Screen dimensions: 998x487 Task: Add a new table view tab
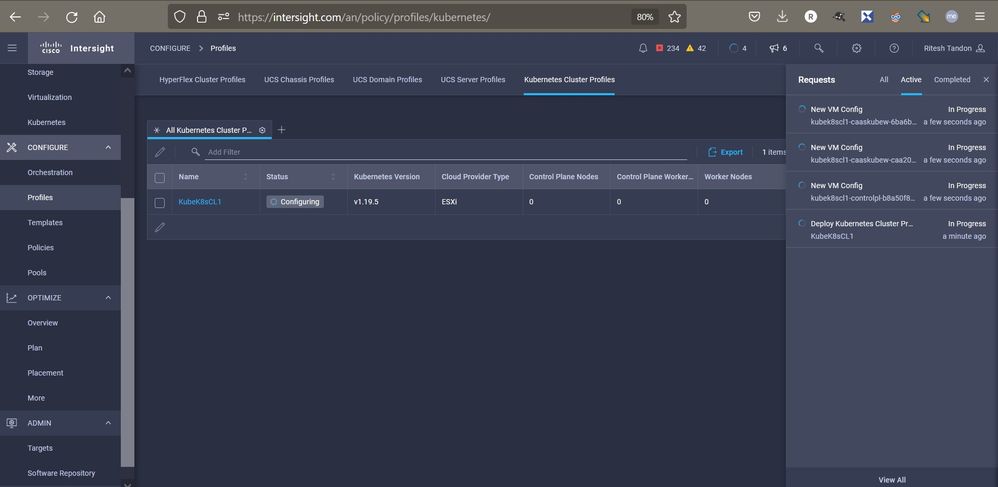tap(281, 130)
